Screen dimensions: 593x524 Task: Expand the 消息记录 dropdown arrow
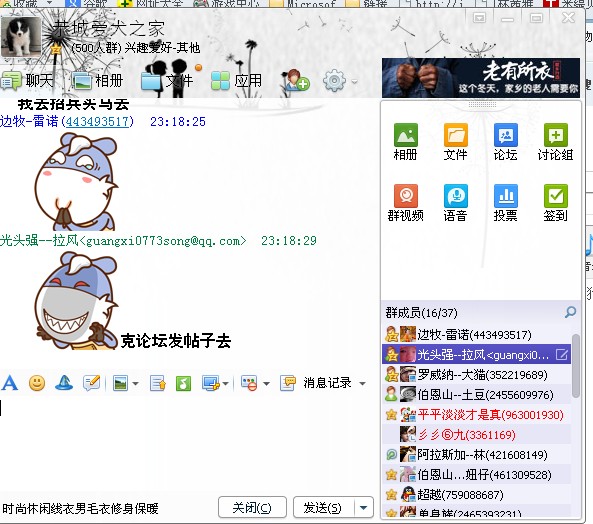(362, 384)
